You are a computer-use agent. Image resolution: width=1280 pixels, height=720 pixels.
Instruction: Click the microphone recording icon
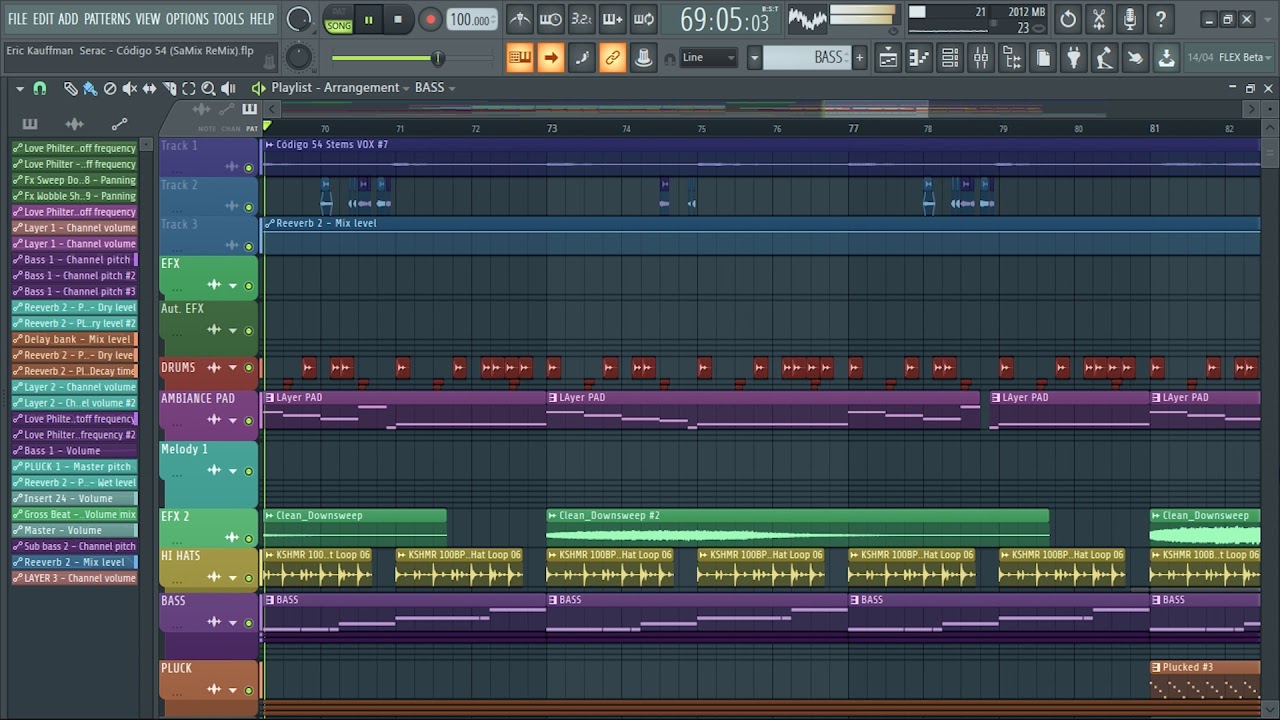1130,19
